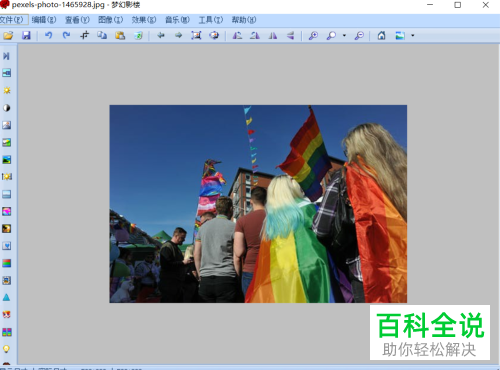Image resolution: width=500 pixels, height=370 pixels.
Task: Click the light blue gradient sidebar icon
Action: pyautogui.click(x=7, y=194)
